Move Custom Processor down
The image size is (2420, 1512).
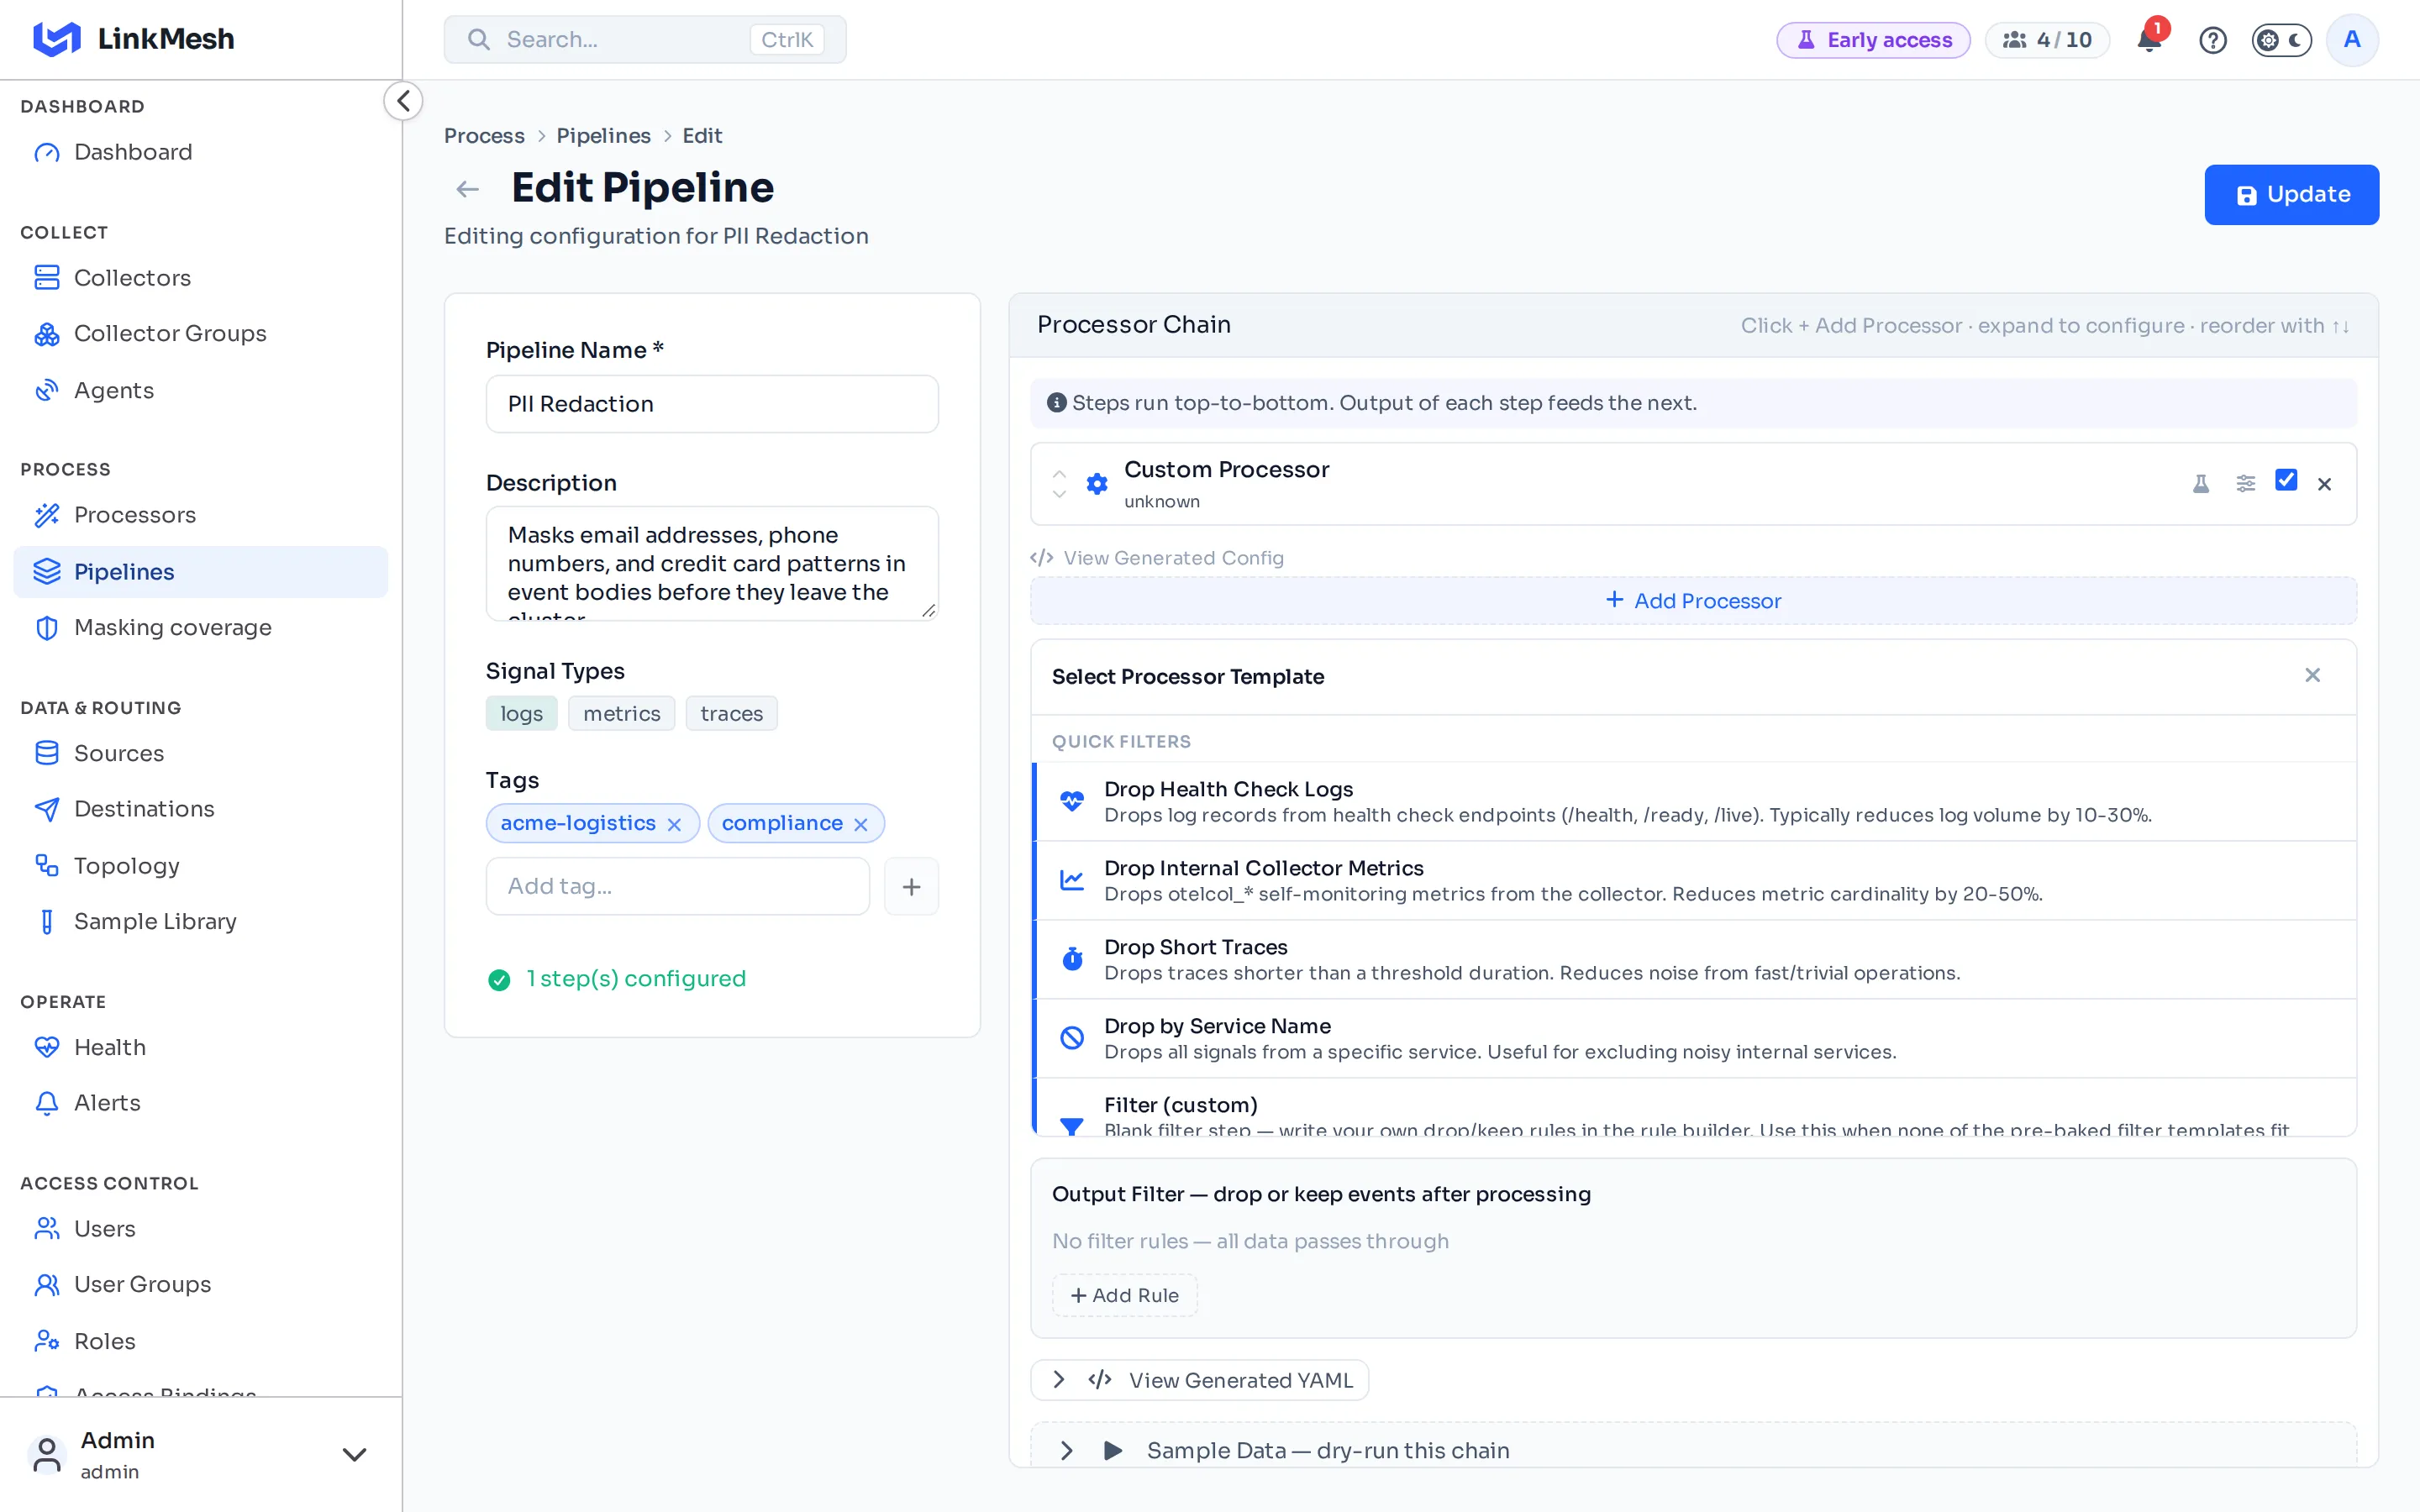point(1059,495)
